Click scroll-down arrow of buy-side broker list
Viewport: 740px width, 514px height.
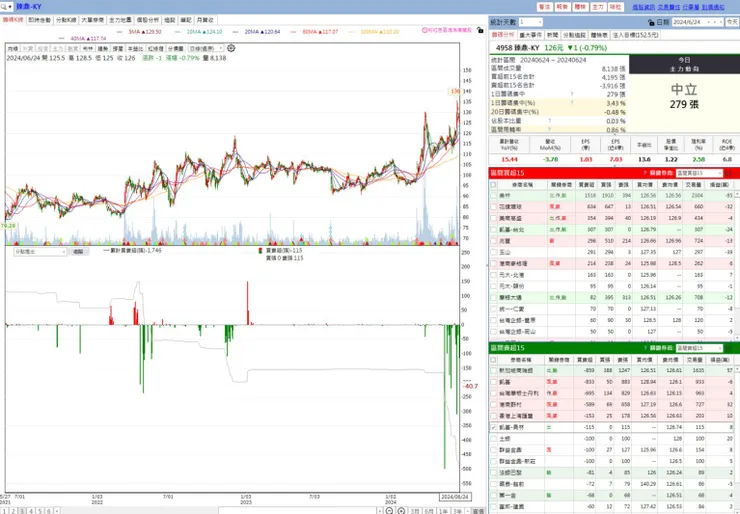737,337
